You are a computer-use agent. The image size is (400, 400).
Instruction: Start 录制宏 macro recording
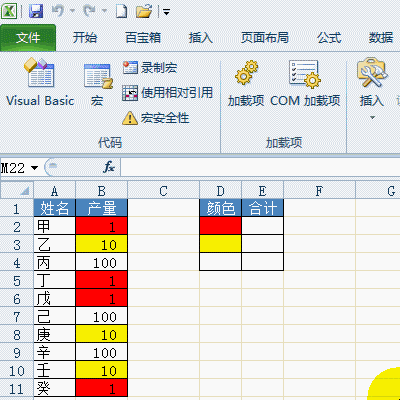pos(150,68)
